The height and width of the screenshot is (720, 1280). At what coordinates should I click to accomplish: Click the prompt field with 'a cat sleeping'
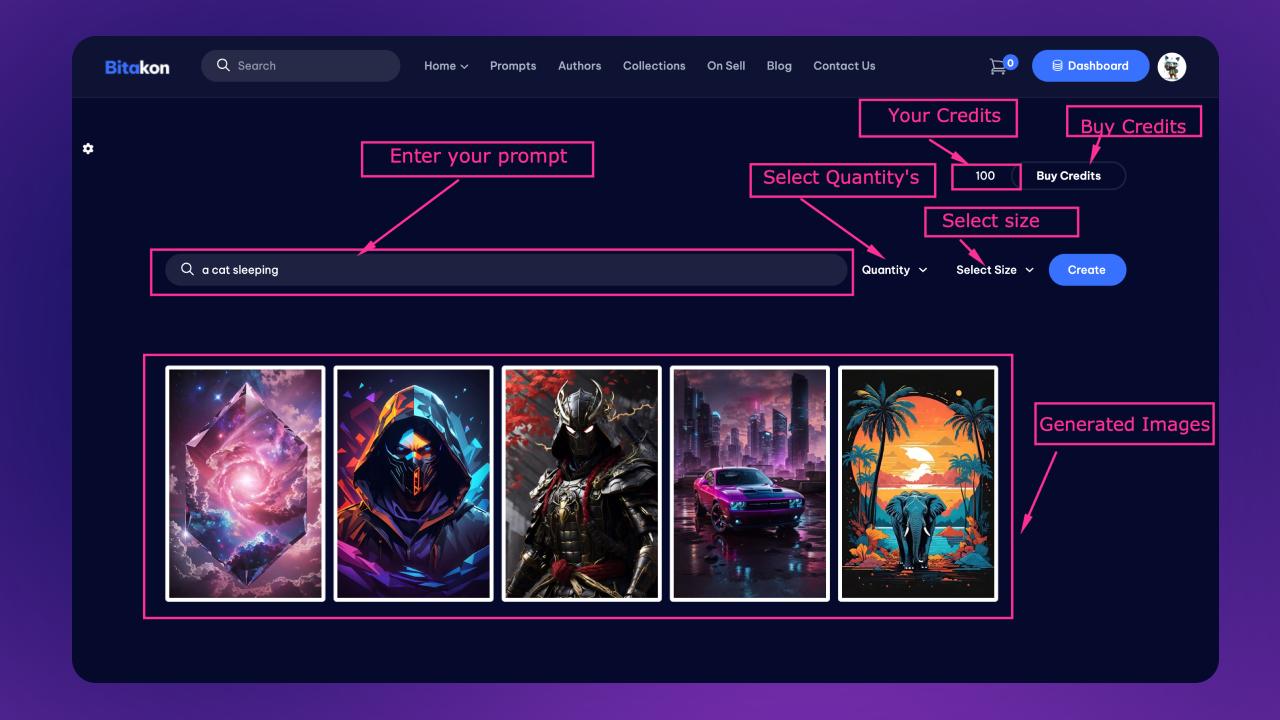[x=506, y=270]
